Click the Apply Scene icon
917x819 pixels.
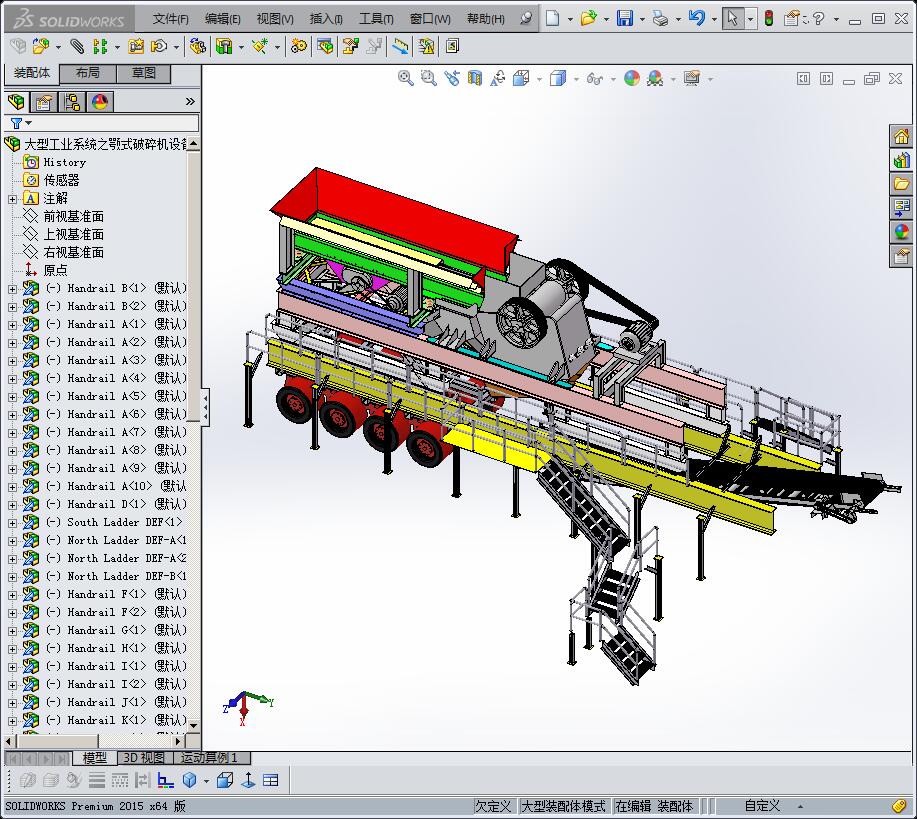tap(655, 78)
